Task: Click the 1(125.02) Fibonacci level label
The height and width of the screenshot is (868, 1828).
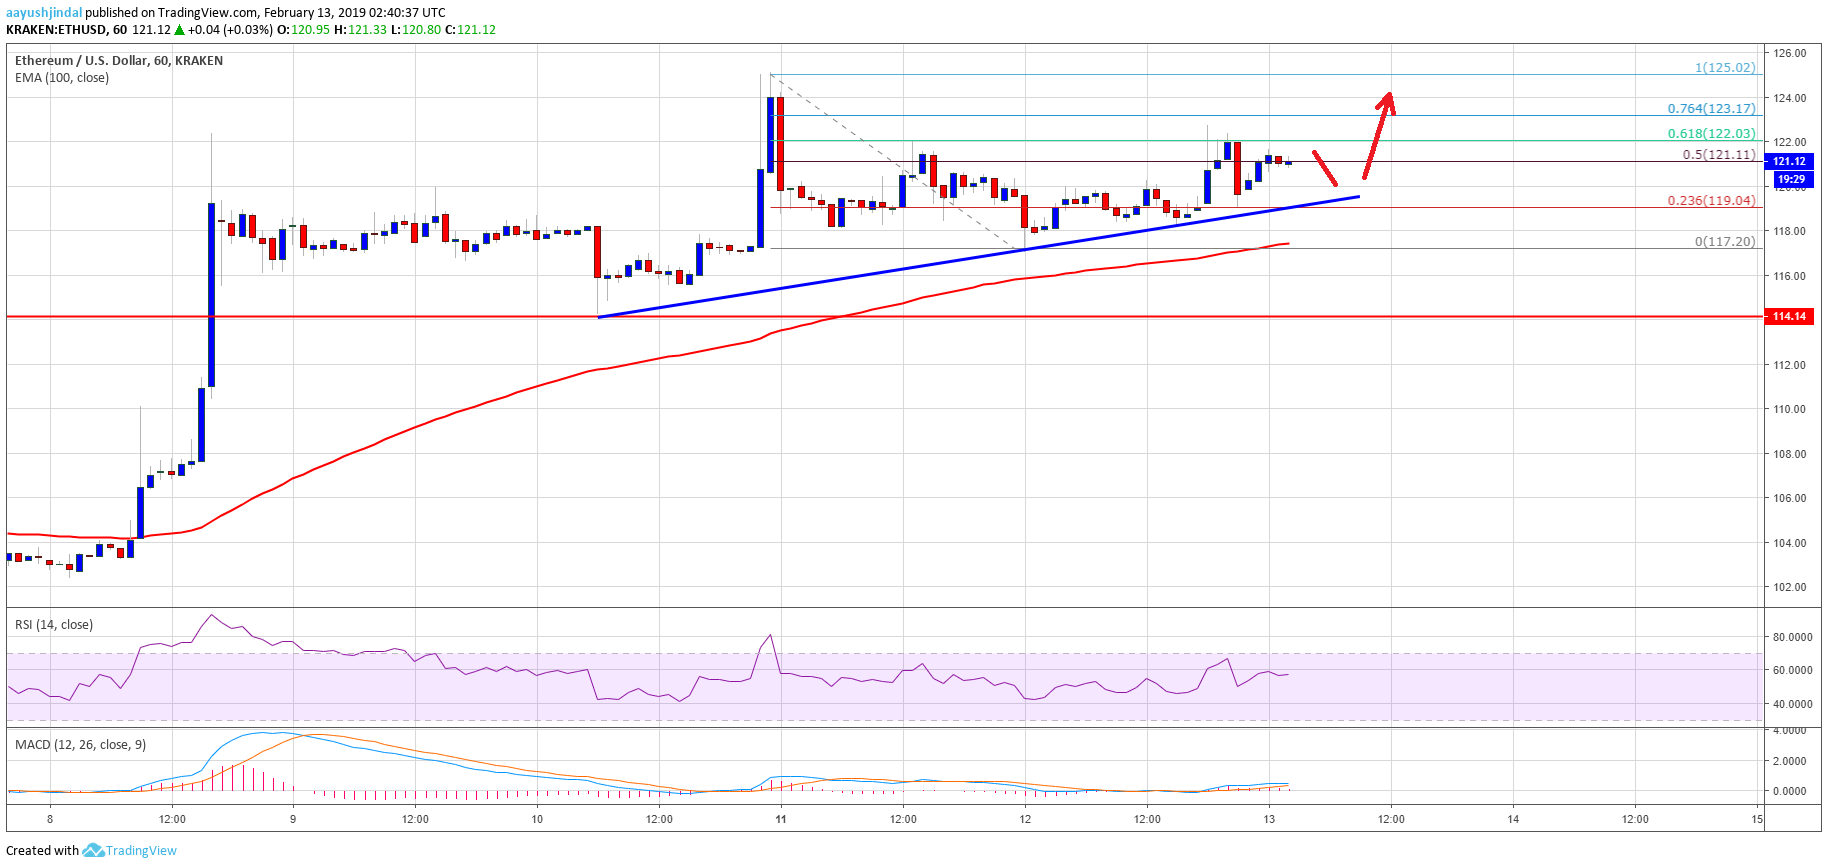Action: pyautogui.click(x=1724, y=67)
